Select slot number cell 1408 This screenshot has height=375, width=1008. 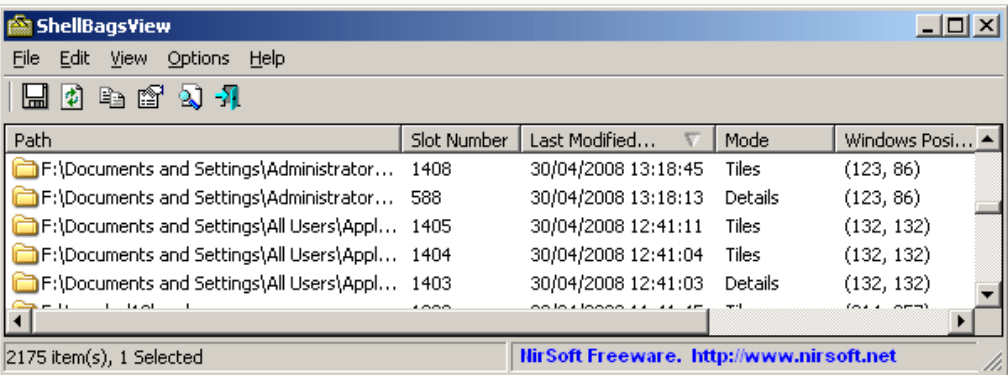point(431,169)
